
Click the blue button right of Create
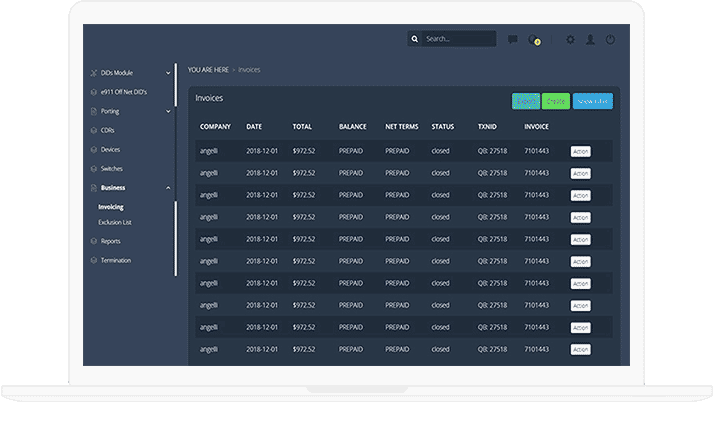pyautogui.click(x=592, y=100)
